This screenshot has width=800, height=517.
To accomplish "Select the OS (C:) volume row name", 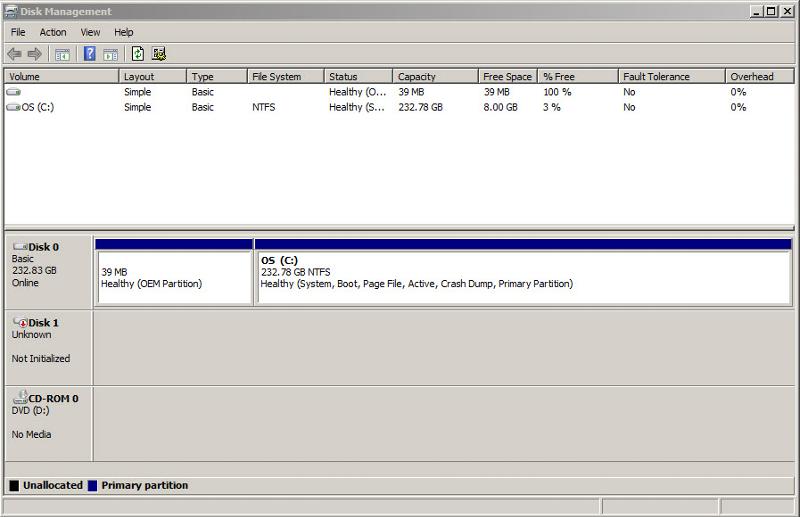I will 38,107.
